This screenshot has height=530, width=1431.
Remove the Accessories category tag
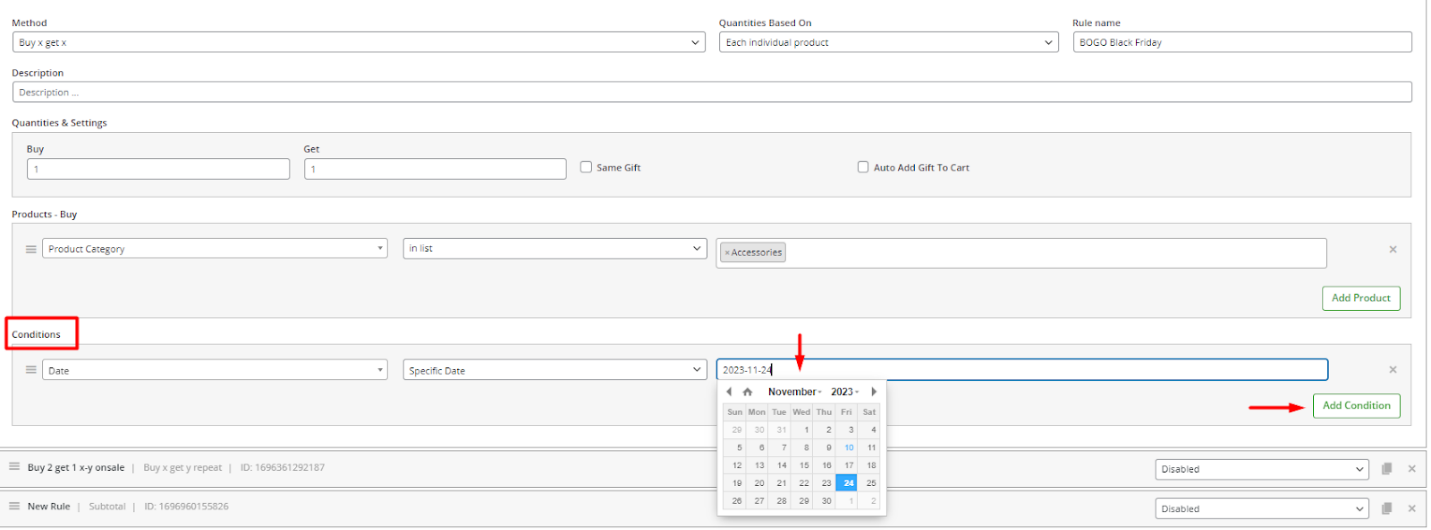[x=727, y=253]
